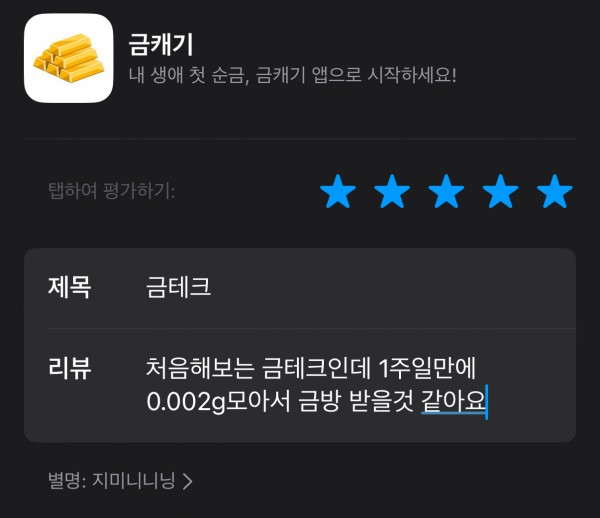Choose the fourth star rating
The height and width of the screenshot is (518, 600).
[x=501, y=191]
